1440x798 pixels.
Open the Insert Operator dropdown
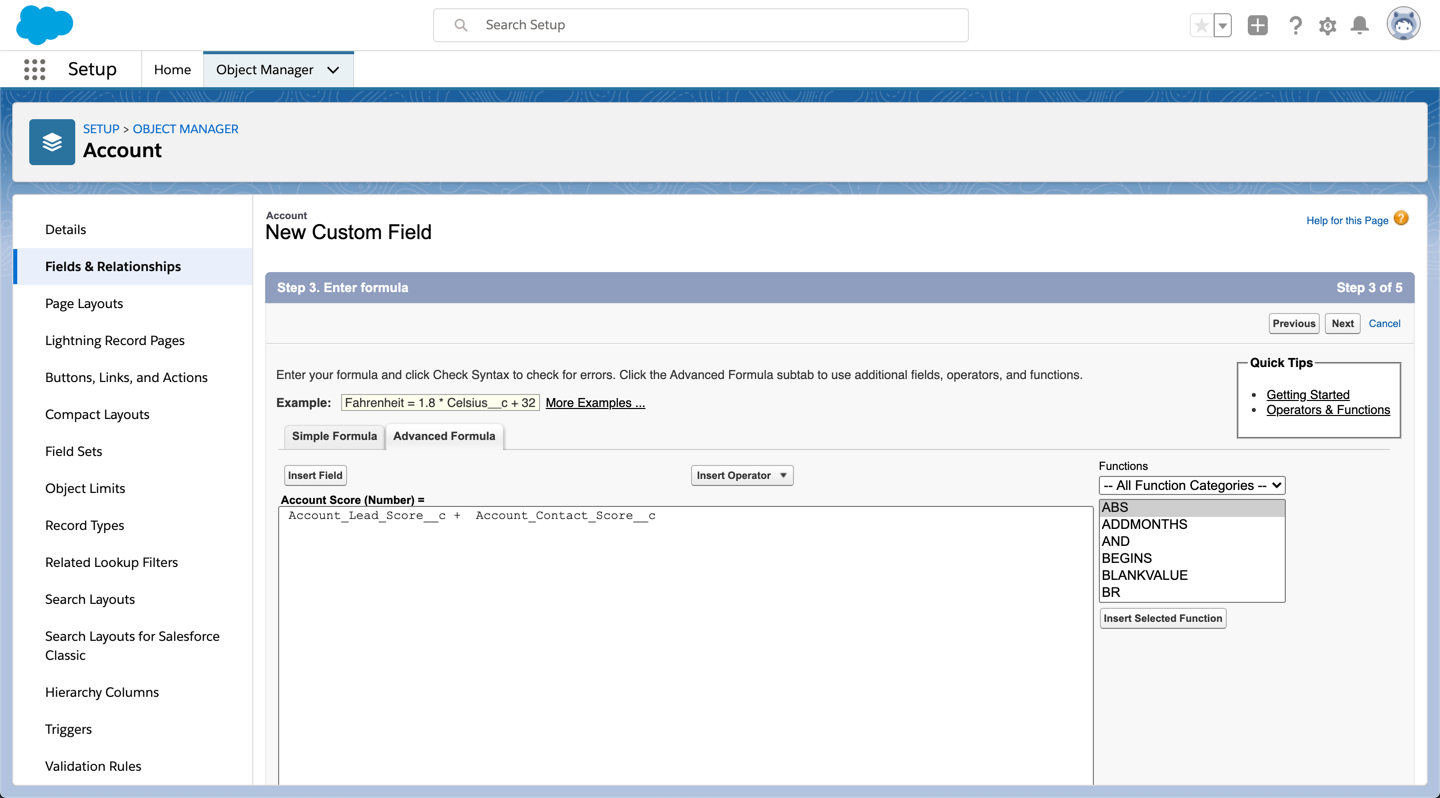point(742,475)
